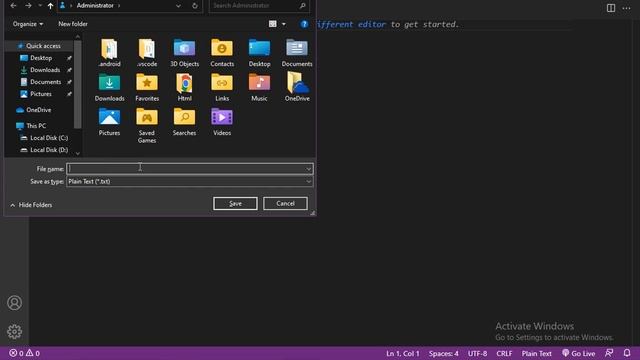Image resolution: width=640 pixels, height=360 pixels.
Task: Open recent locations dropdown arrow
Action: click(x=40, y=6)
